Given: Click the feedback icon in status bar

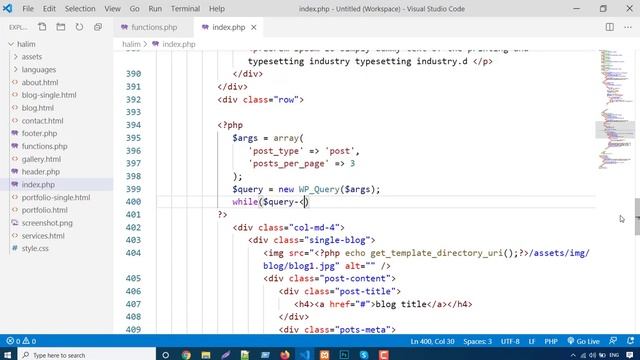Looking at the screenshot, I should [613, 341].
